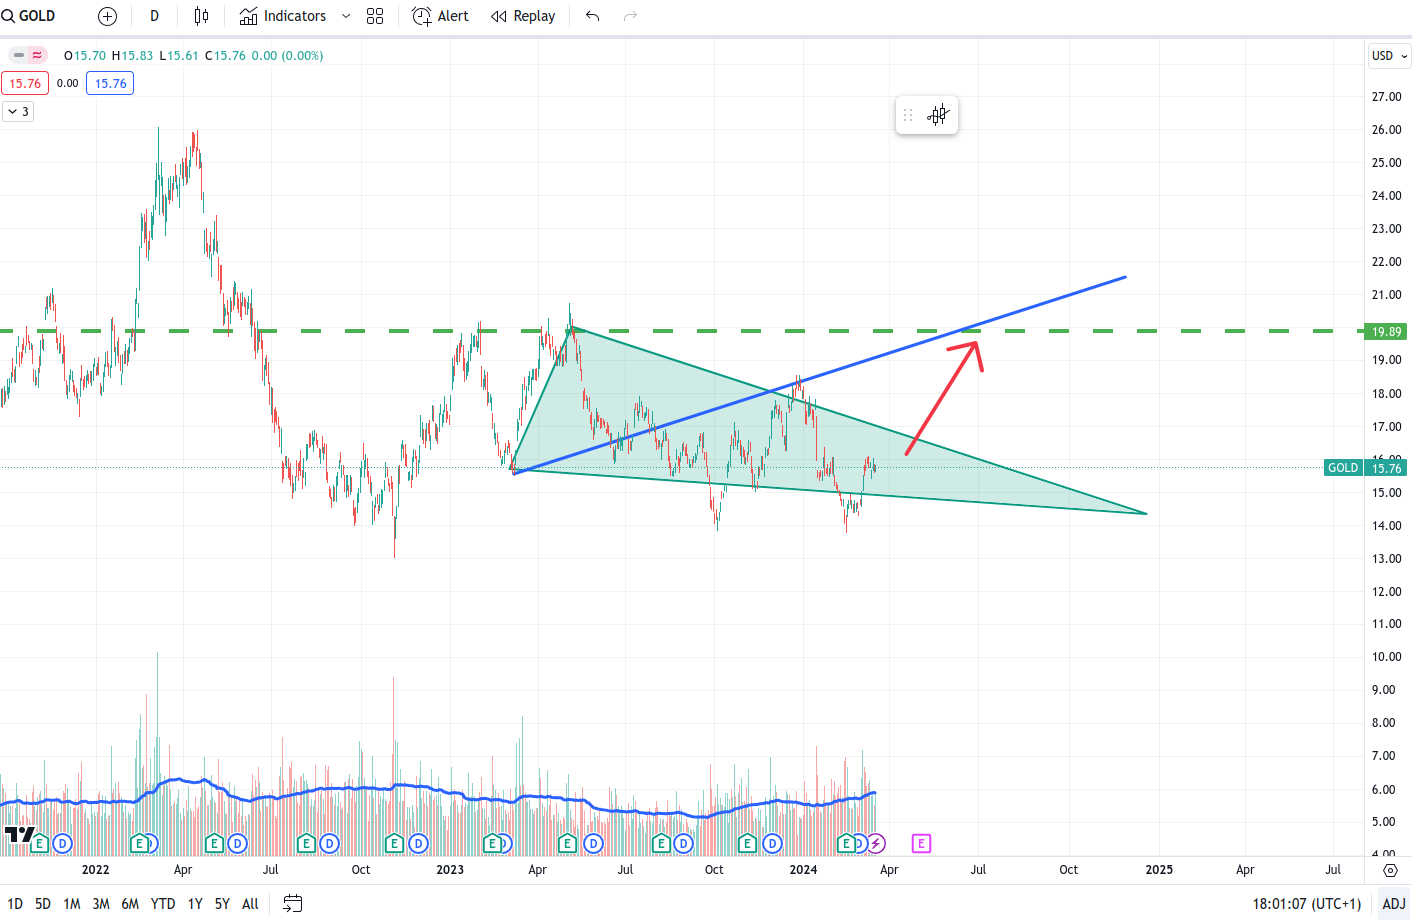The width and height of the screenshot is (1412, 920).
Task: Open the multi-chart layout grid icon
Action: point(374,15)
